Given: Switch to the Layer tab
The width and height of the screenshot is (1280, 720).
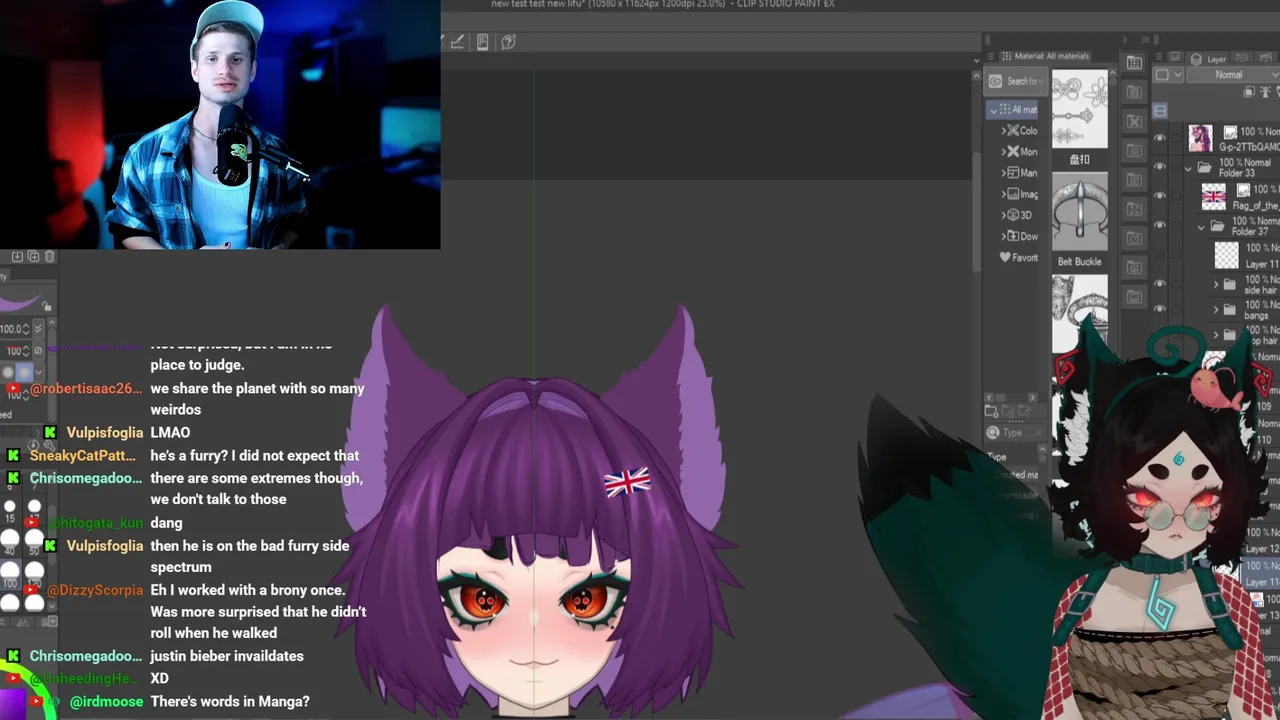Looking at the screenshot, I should [x=1207, y=59].
